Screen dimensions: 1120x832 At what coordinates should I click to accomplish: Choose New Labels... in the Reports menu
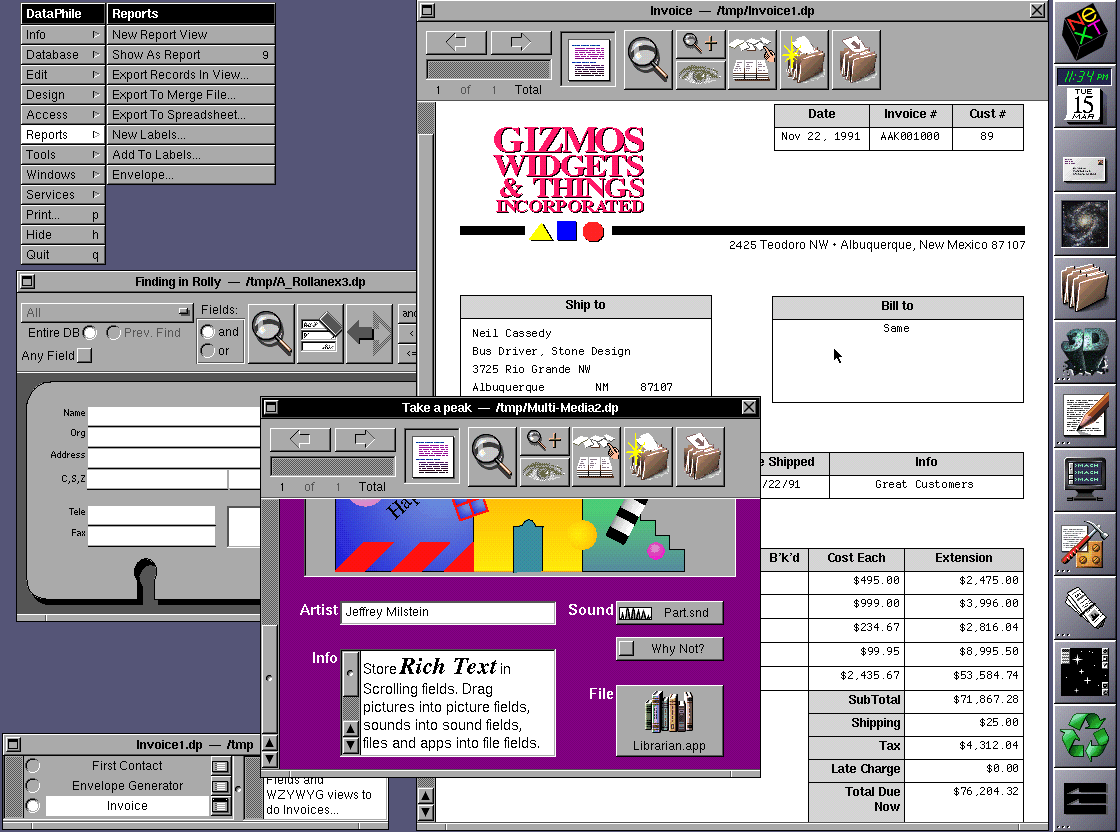click(191, 135)
